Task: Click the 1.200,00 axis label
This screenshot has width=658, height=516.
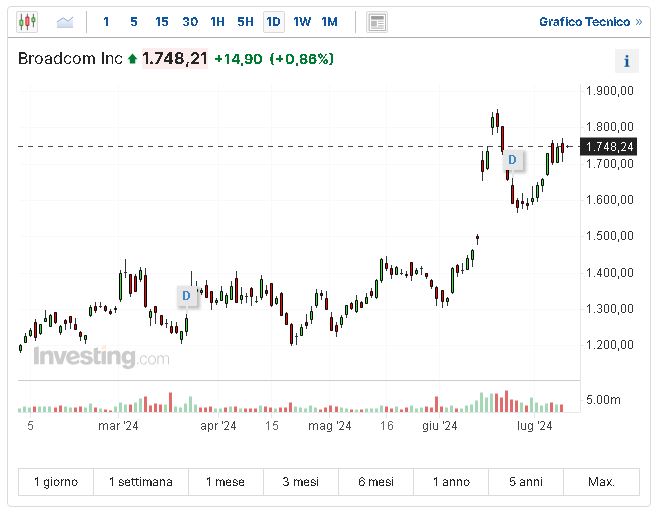Action: pos(610,345)
